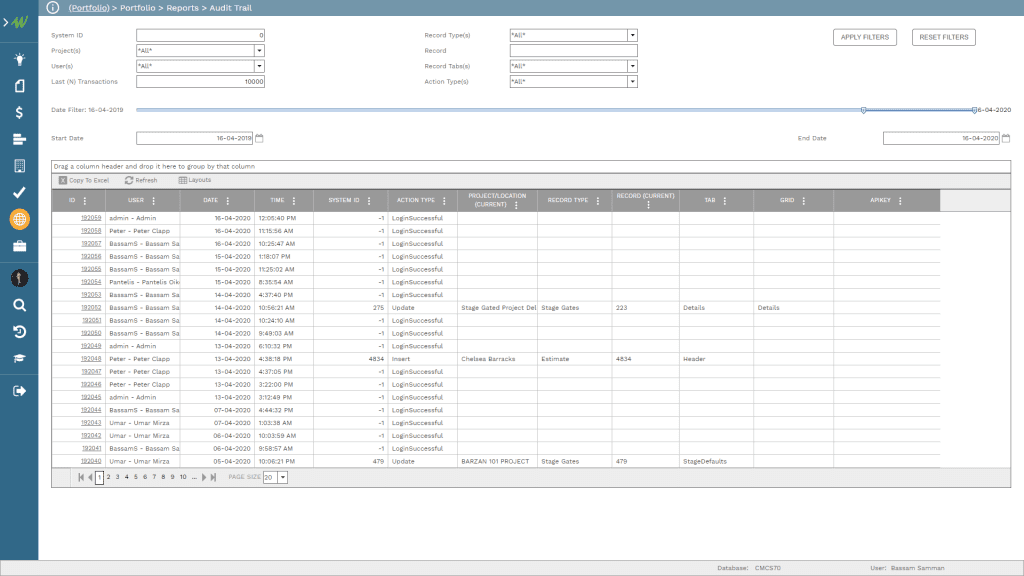
Task: Open the Page Size dropdown
Action: click(283, 477)
